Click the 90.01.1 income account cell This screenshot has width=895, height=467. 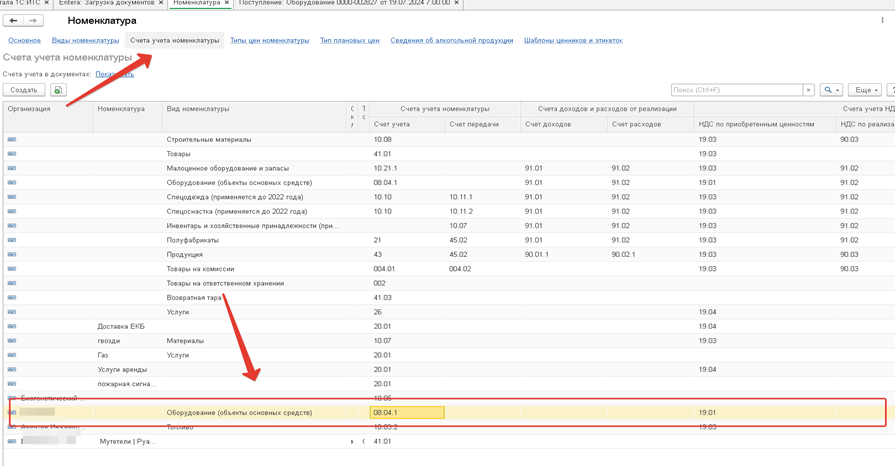565,254
